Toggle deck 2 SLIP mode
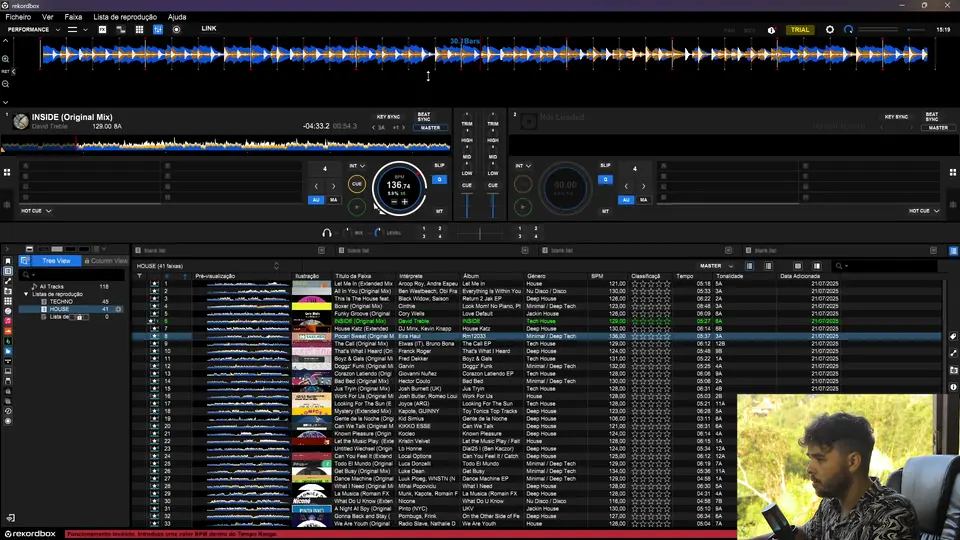 click(x=606, y=165)
